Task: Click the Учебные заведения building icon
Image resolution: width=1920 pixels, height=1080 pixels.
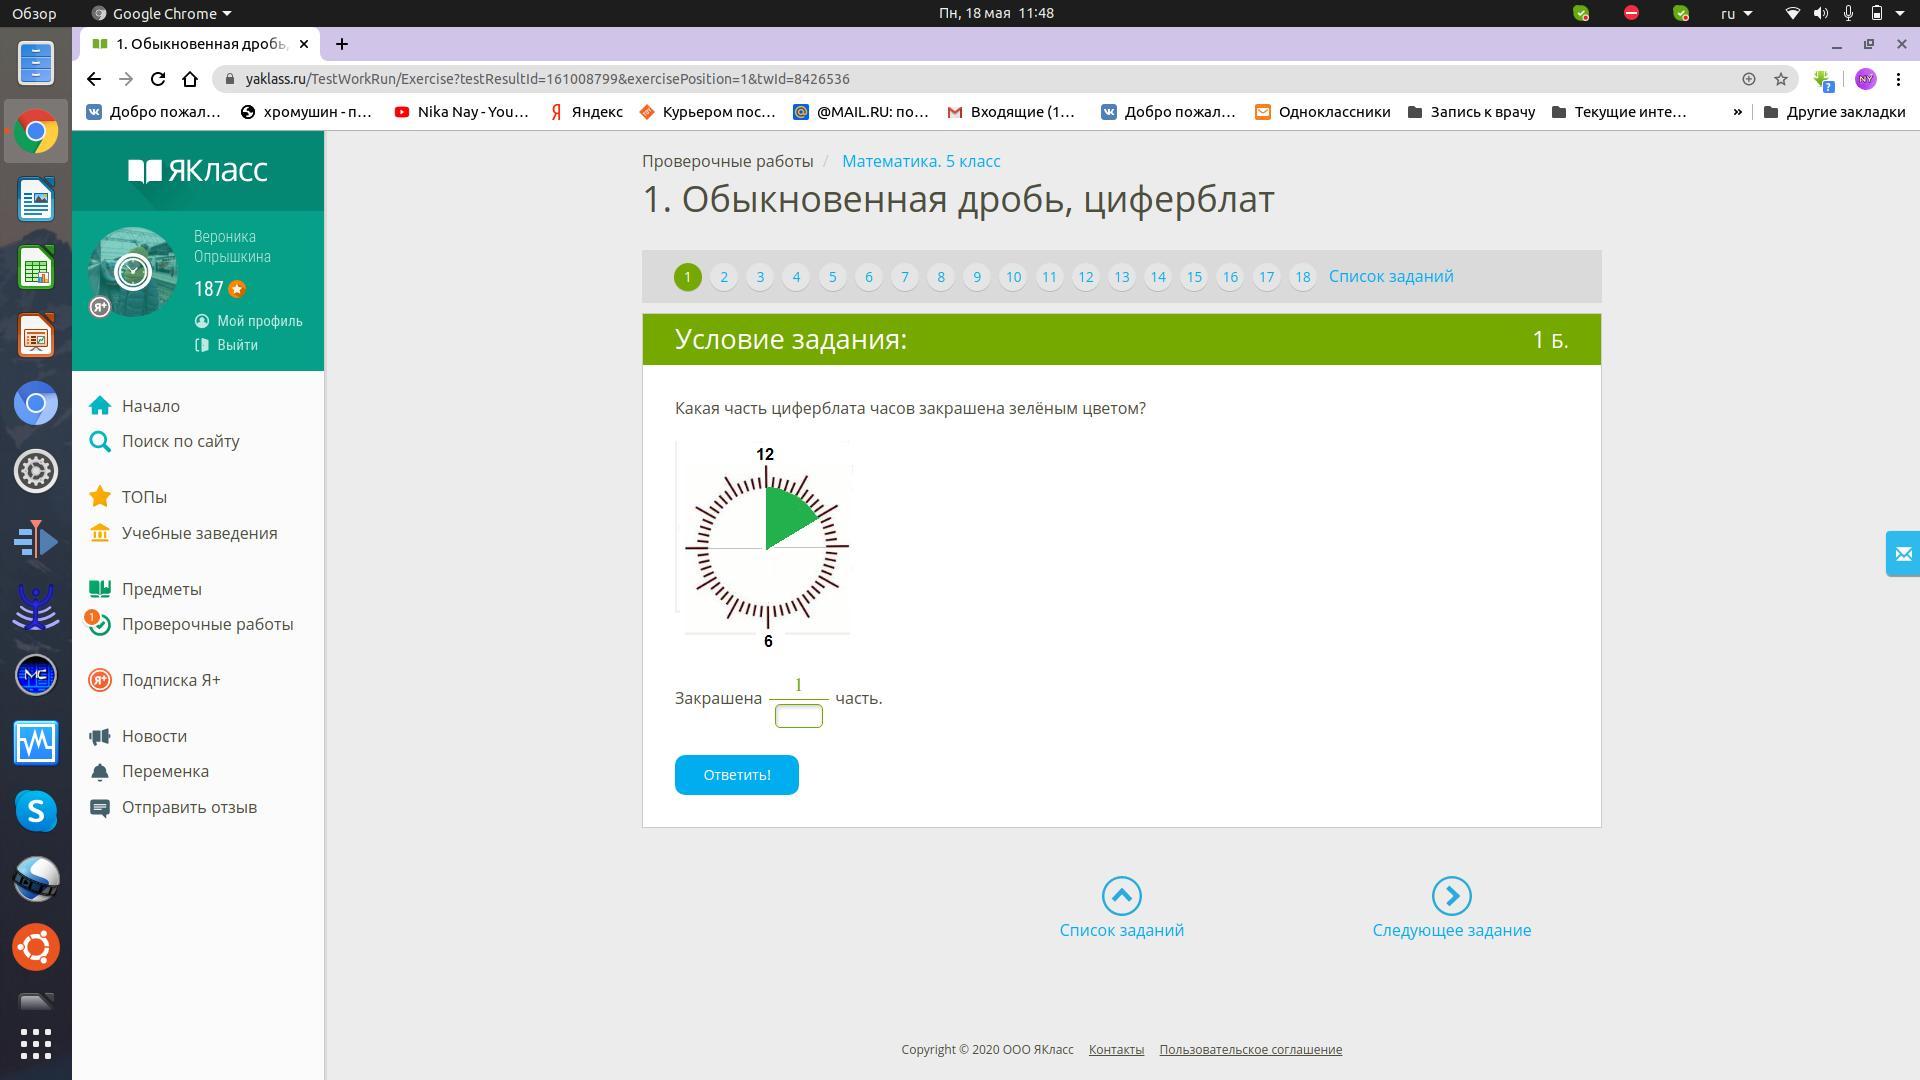Action: click(x=100, y=533)
